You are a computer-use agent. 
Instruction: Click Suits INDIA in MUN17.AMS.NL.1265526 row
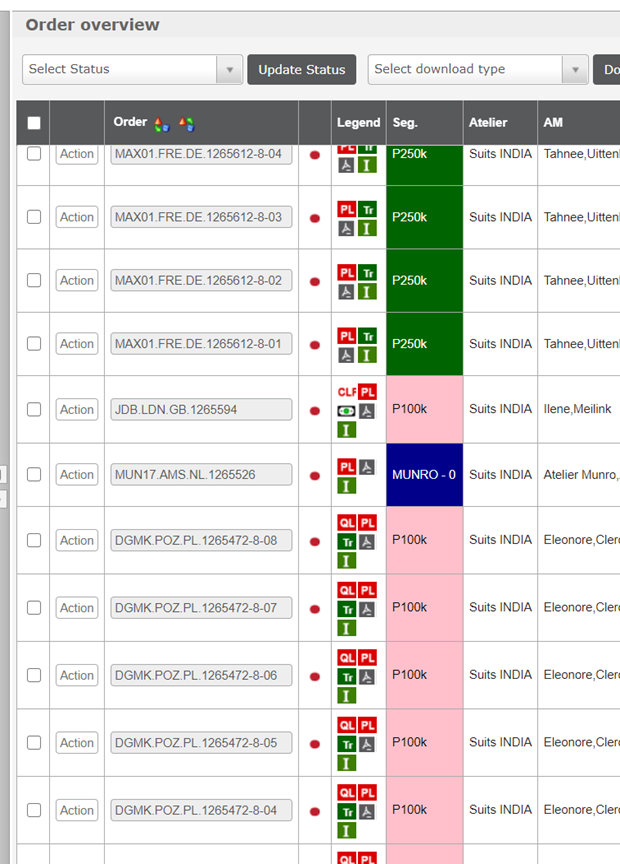tap(500, 474)
